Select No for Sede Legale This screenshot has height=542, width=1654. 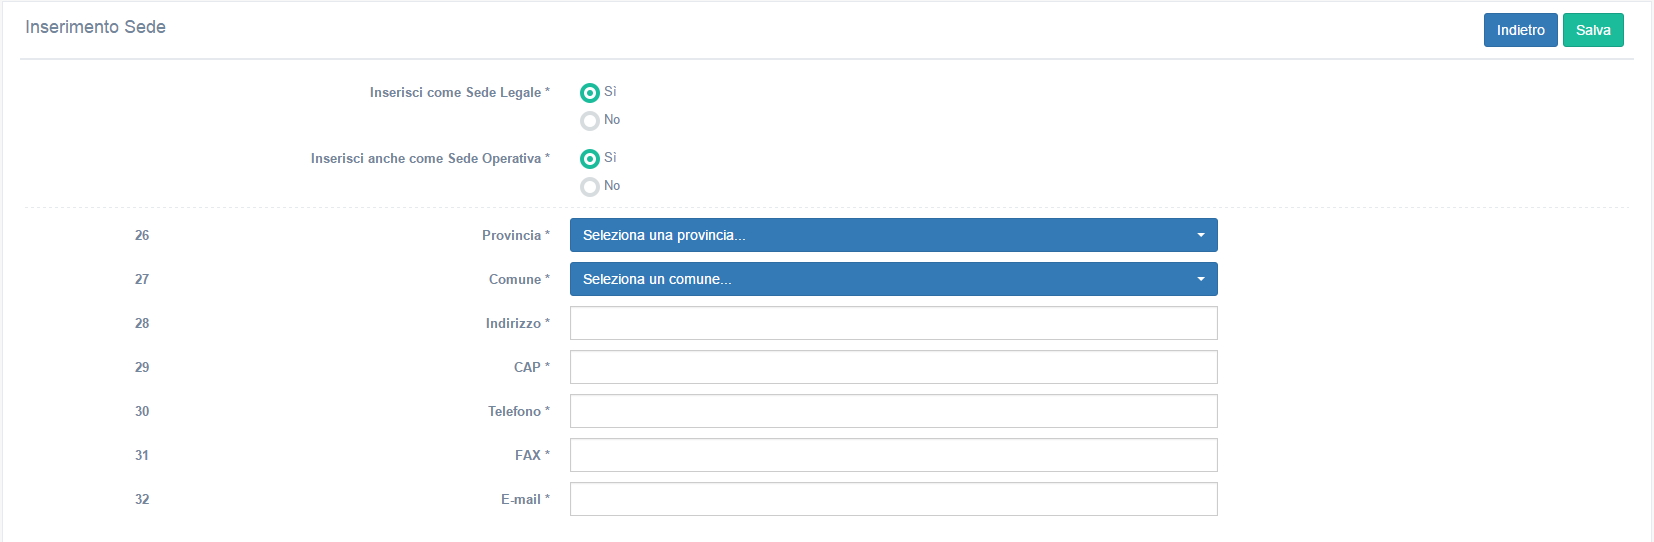(590, 121)
